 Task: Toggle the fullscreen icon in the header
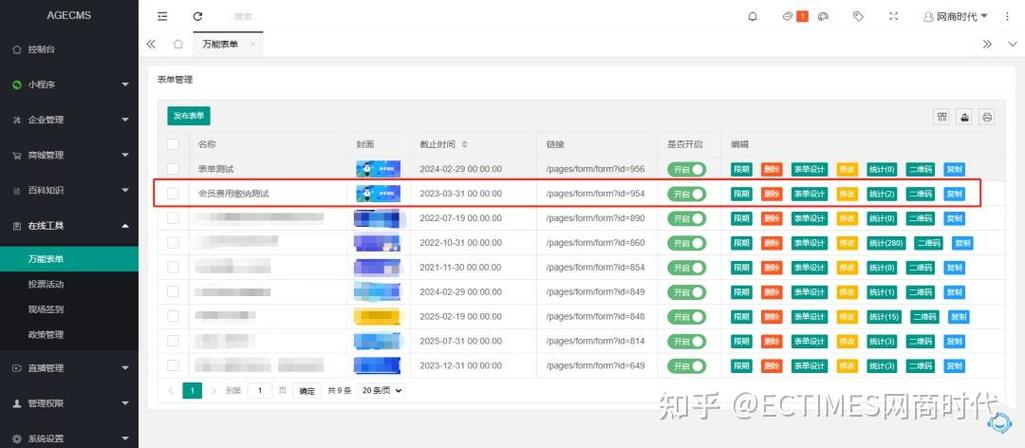[894, 16]
